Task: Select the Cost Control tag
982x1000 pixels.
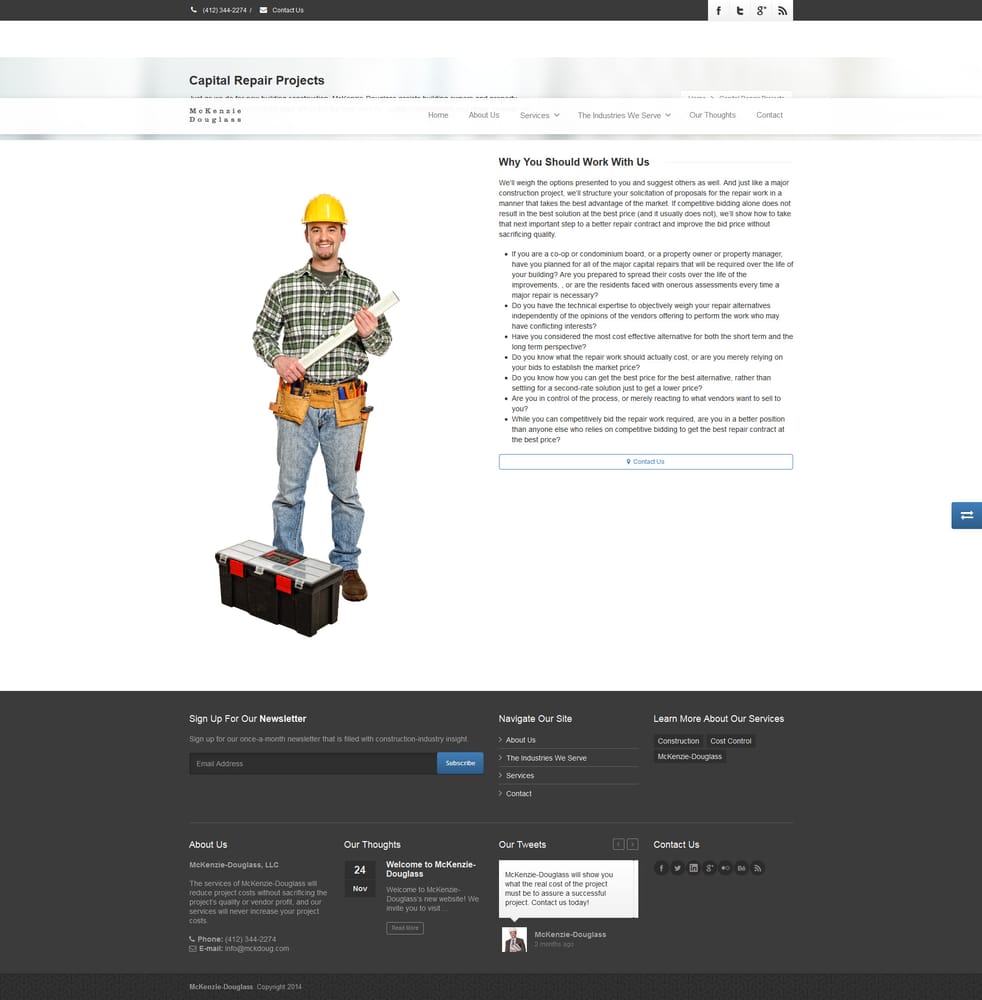Action: (731, 741)
